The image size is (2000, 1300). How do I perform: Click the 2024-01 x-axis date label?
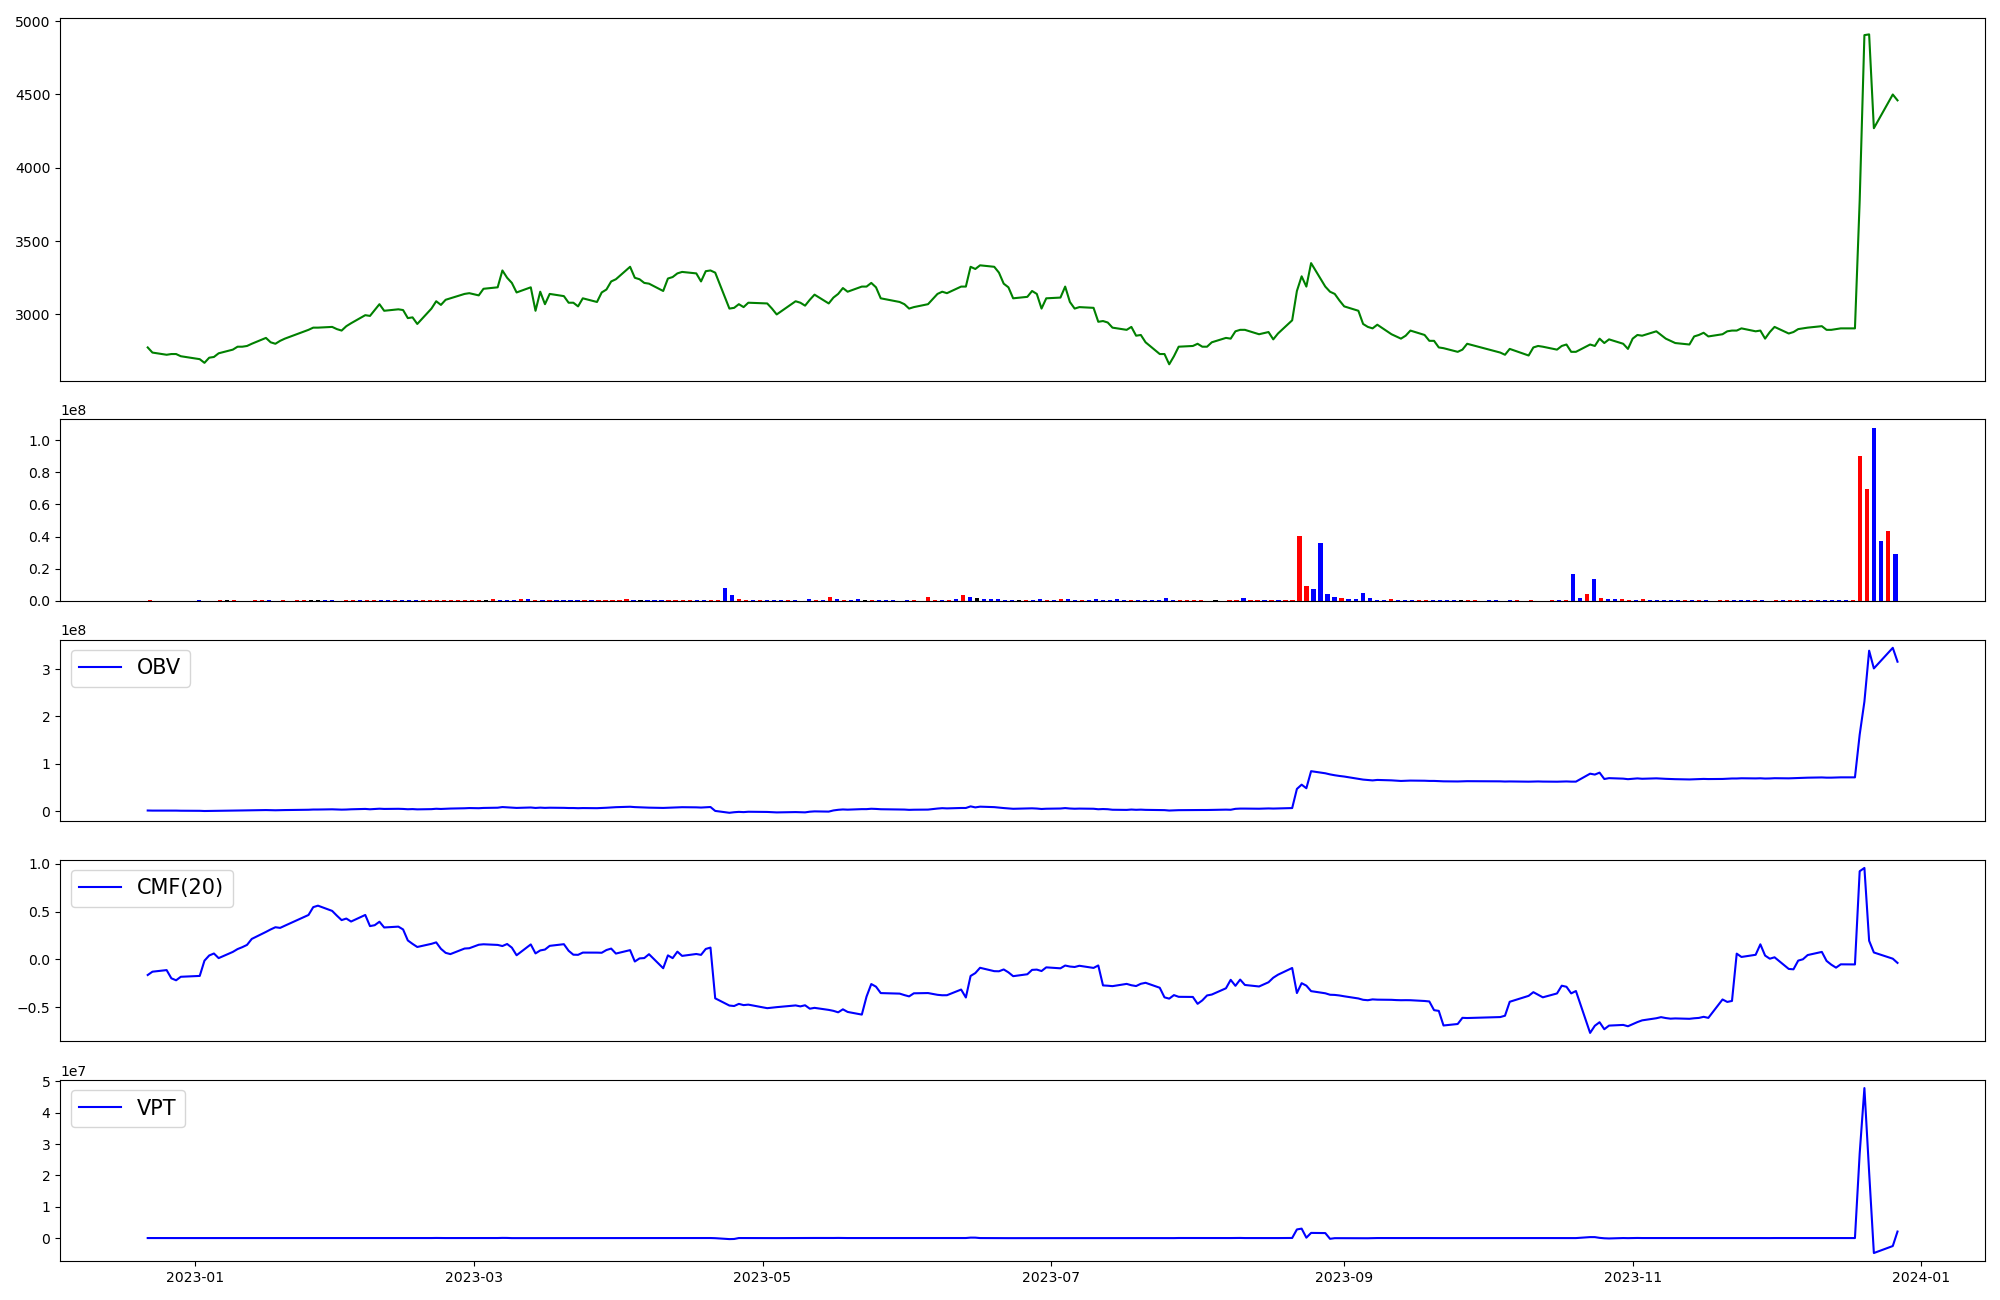[x=1922, y=1277]
